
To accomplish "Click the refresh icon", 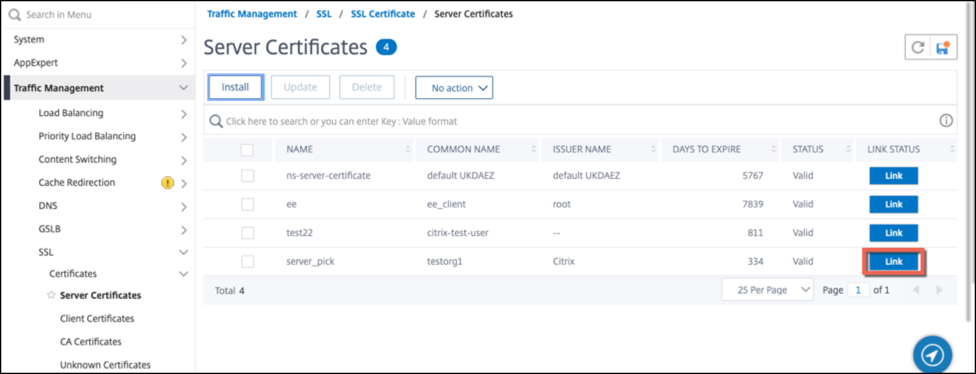I will point(917,47).
